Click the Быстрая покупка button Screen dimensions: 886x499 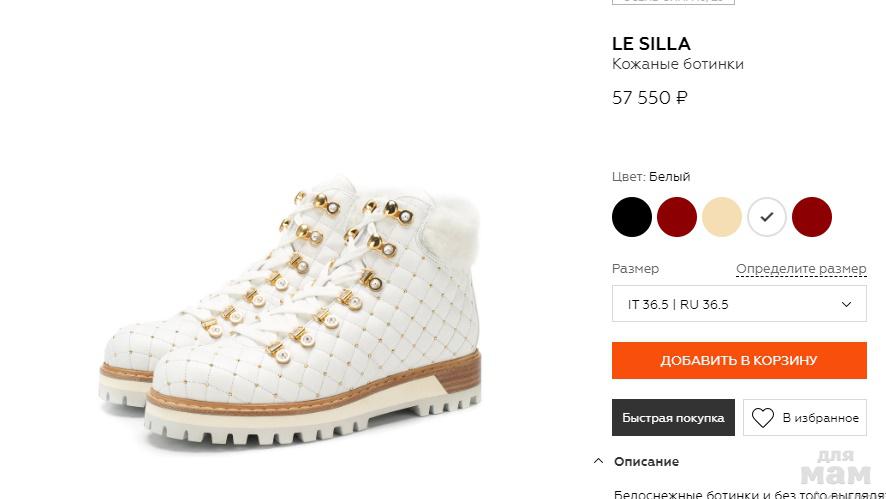673,418
